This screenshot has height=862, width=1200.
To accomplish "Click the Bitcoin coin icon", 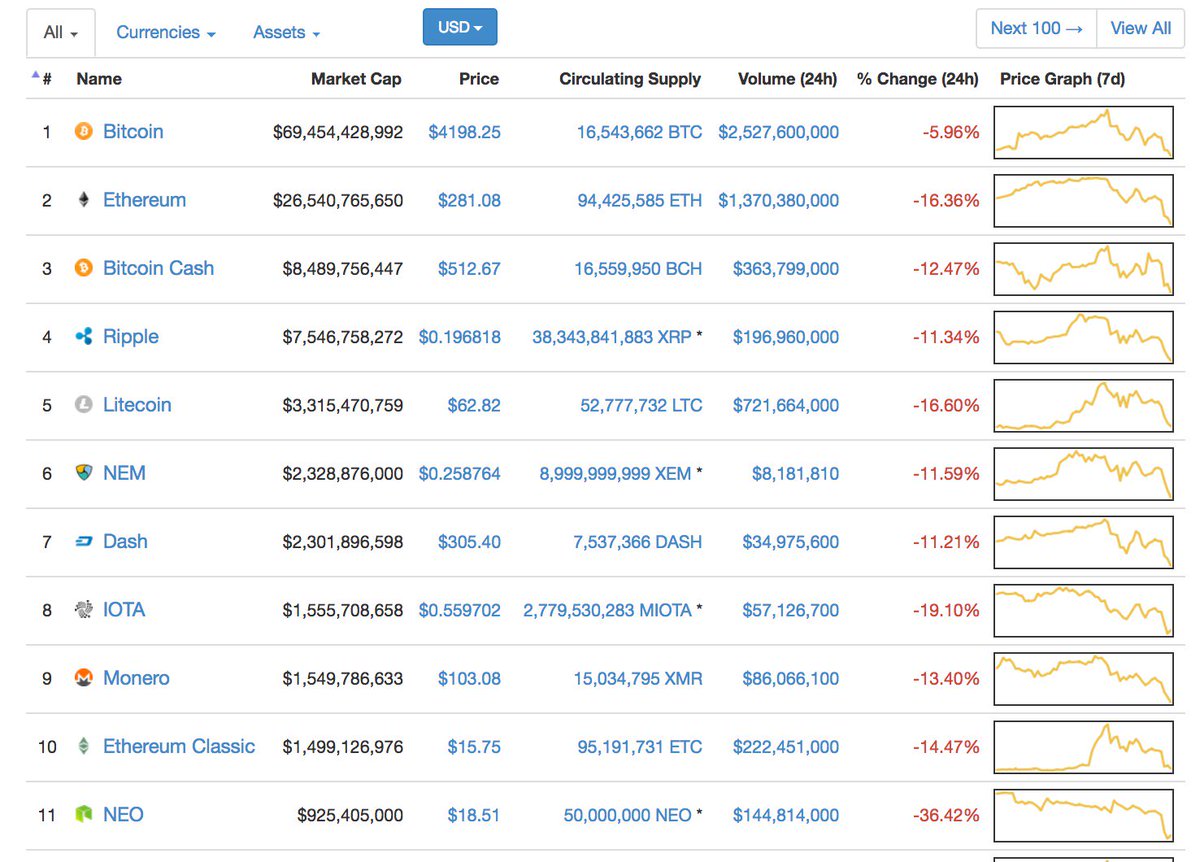I will (x=84, y=131).
